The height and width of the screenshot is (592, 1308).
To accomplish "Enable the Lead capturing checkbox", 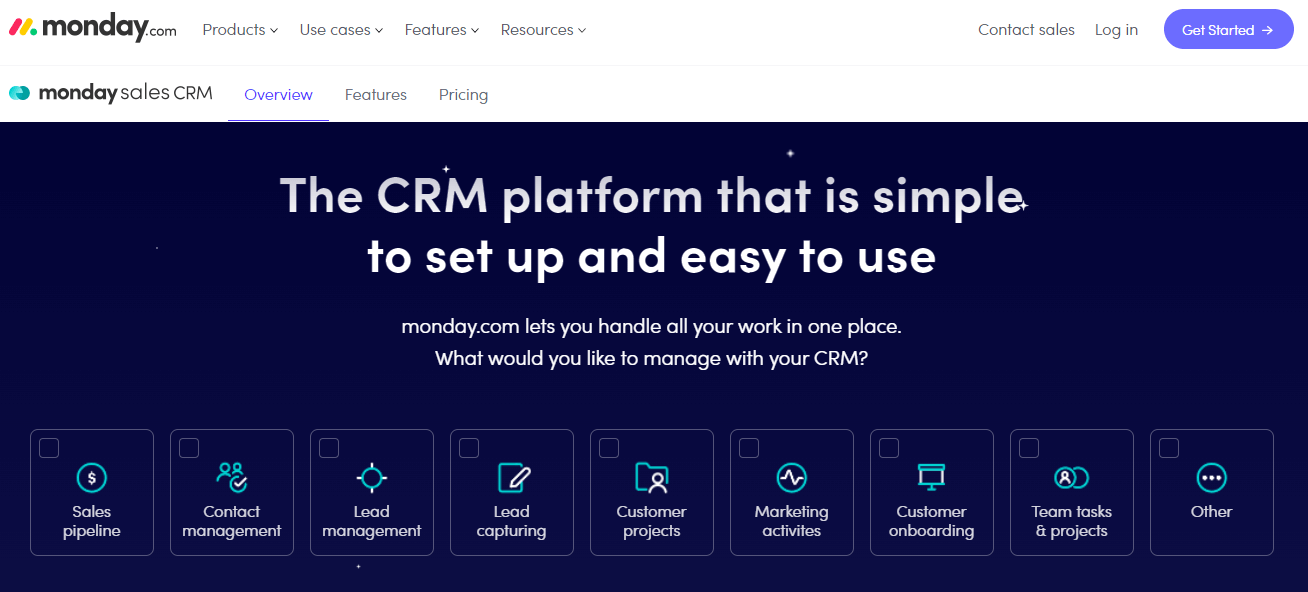I will coord(469,448).
